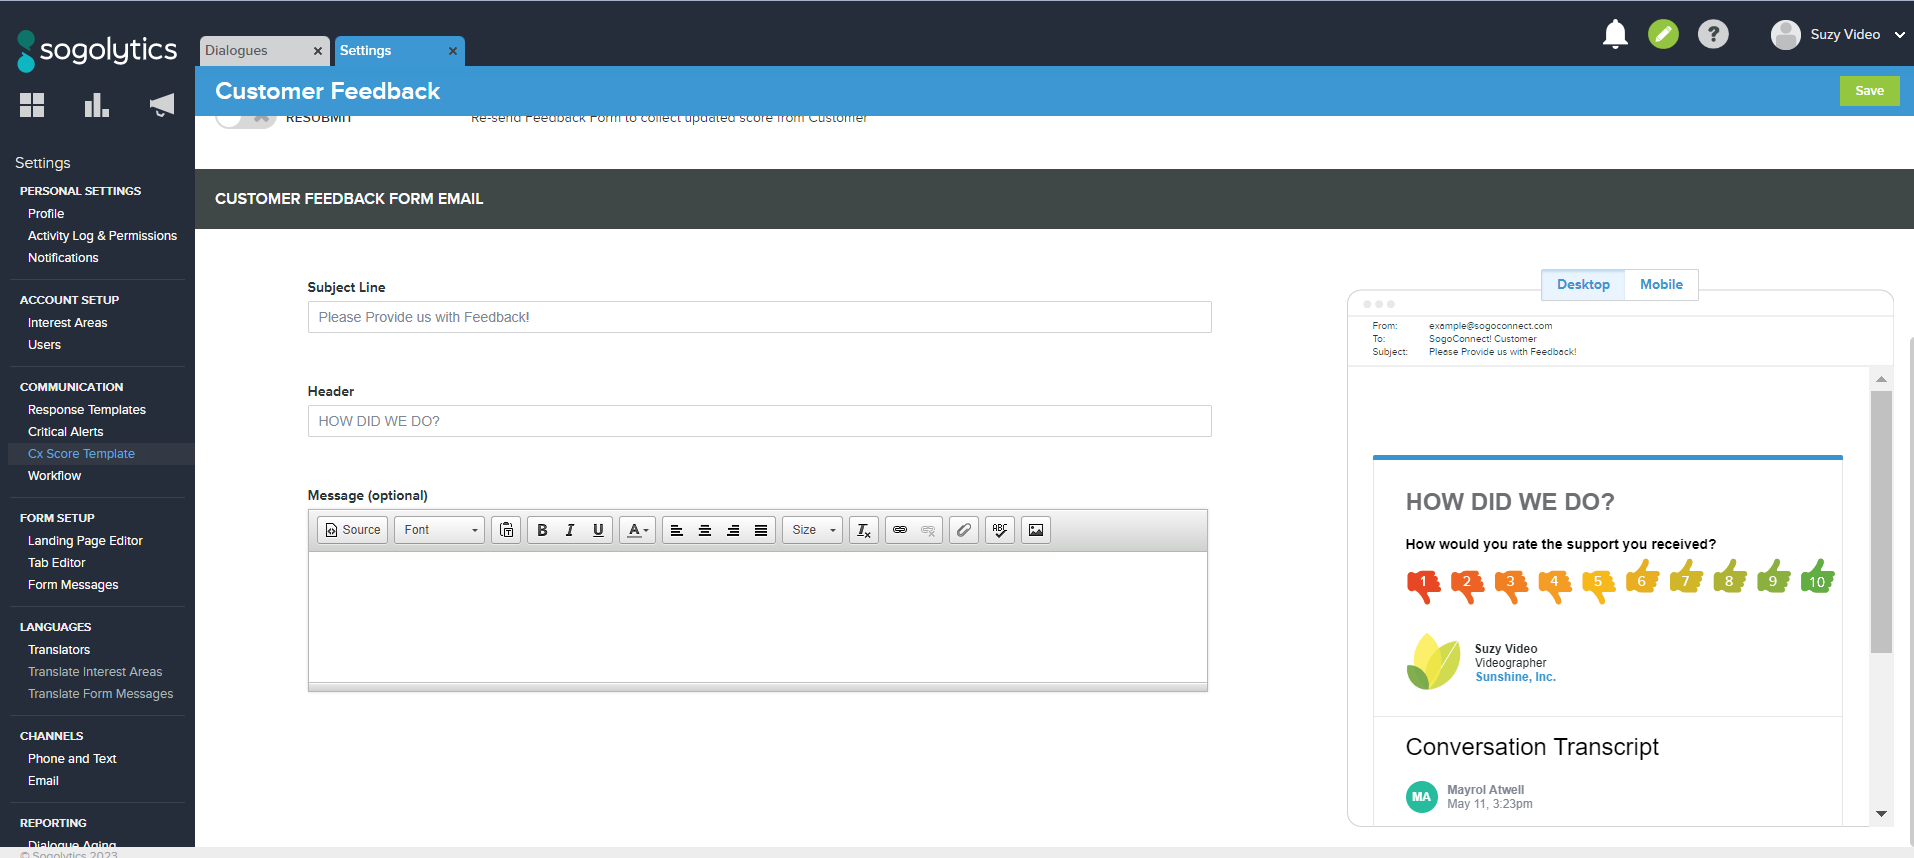This screenshot has width=1914, height=858.
Task: Toggle bold formatting in message editor
Action: tap(542, 530)
